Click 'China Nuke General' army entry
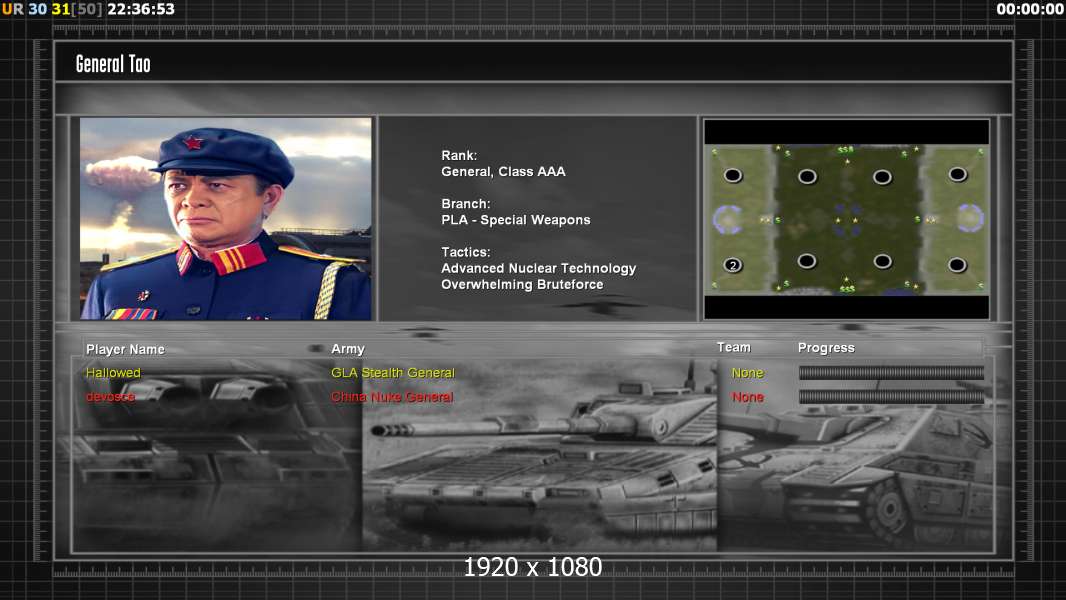This screenshot has width=1066, height=600. click(392, 397)
